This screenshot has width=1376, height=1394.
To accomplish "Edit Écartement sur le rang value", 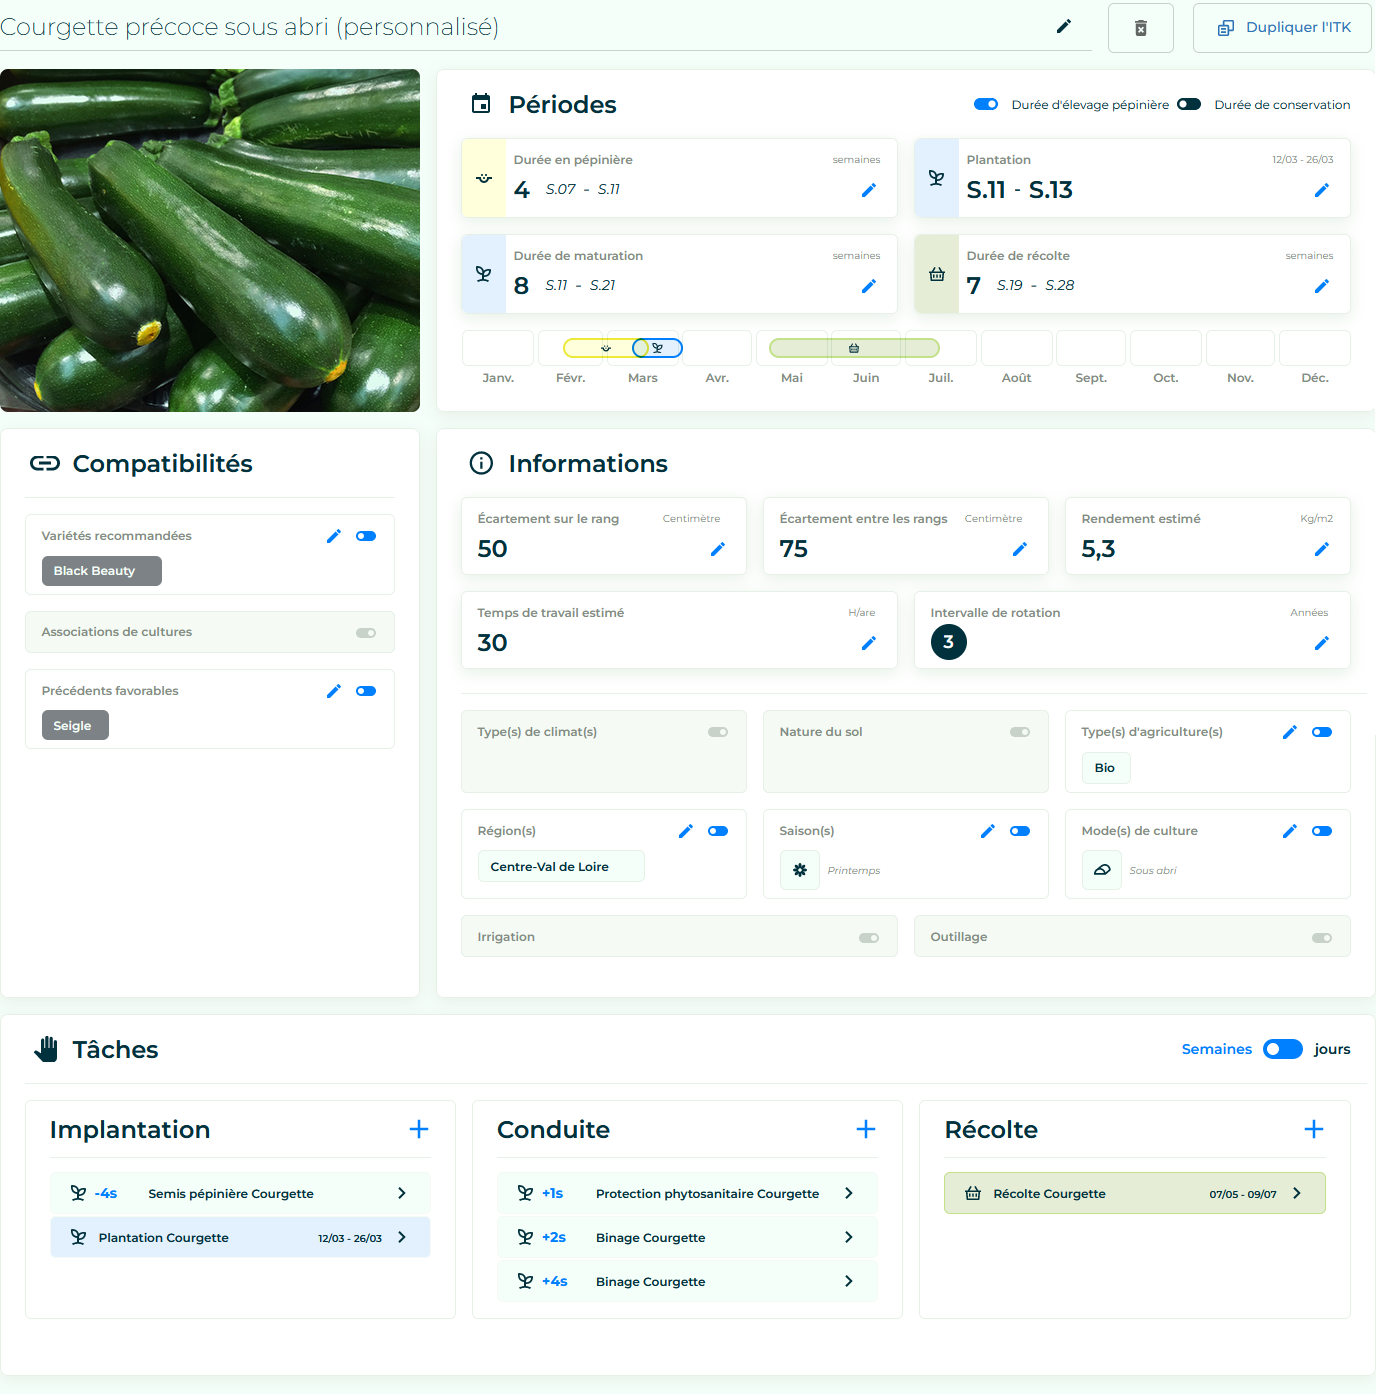I will 718,549.
